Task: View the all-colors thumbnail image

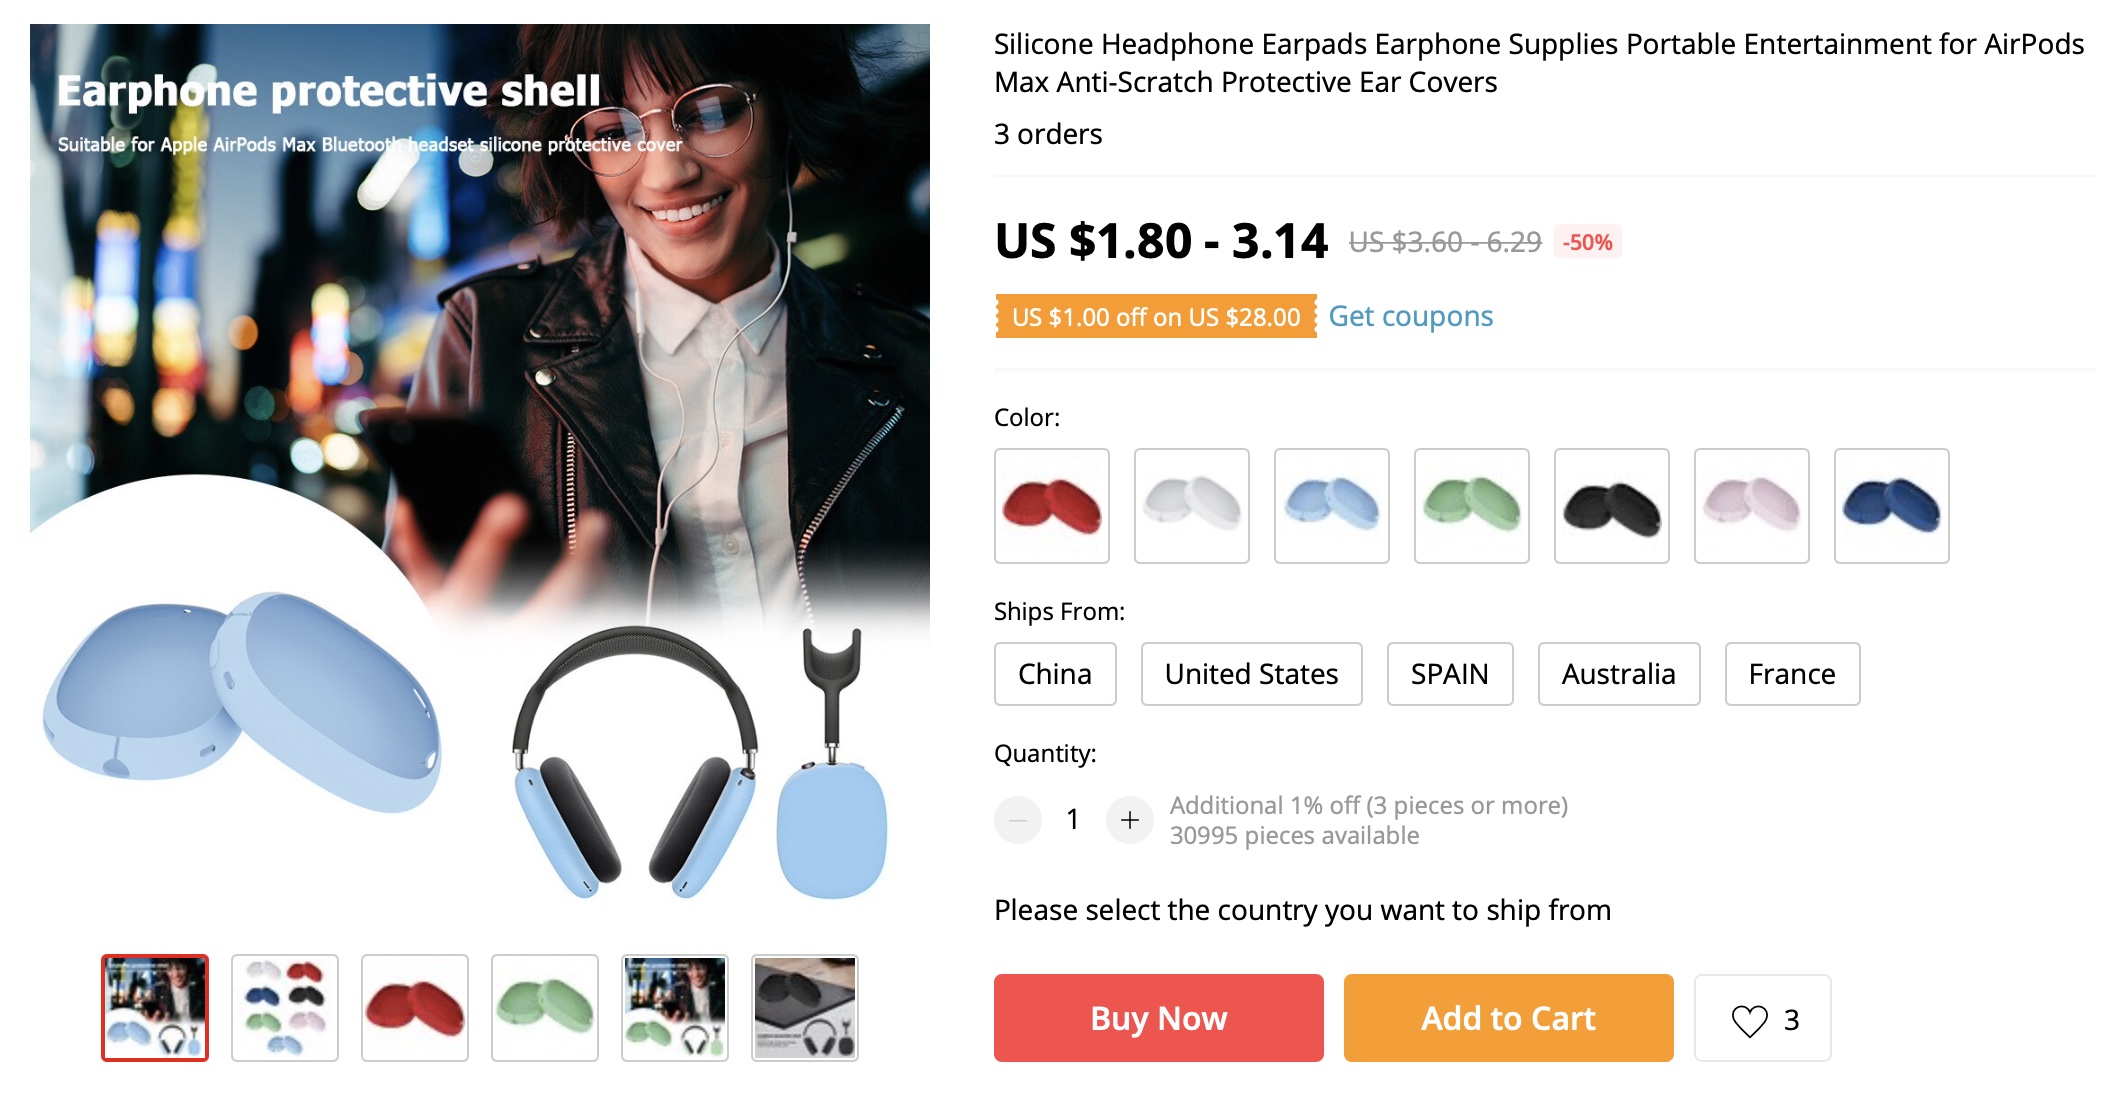Action: 285,1008
